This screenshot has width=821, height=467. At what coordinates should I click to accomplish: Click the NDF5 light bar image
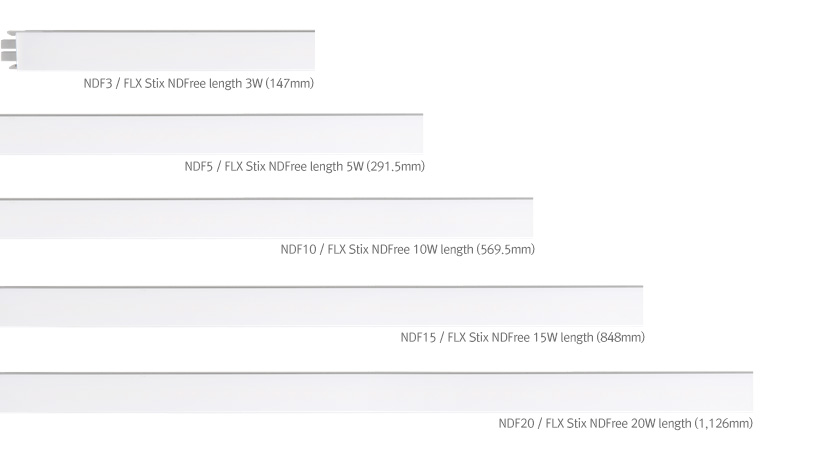[212, 134]
